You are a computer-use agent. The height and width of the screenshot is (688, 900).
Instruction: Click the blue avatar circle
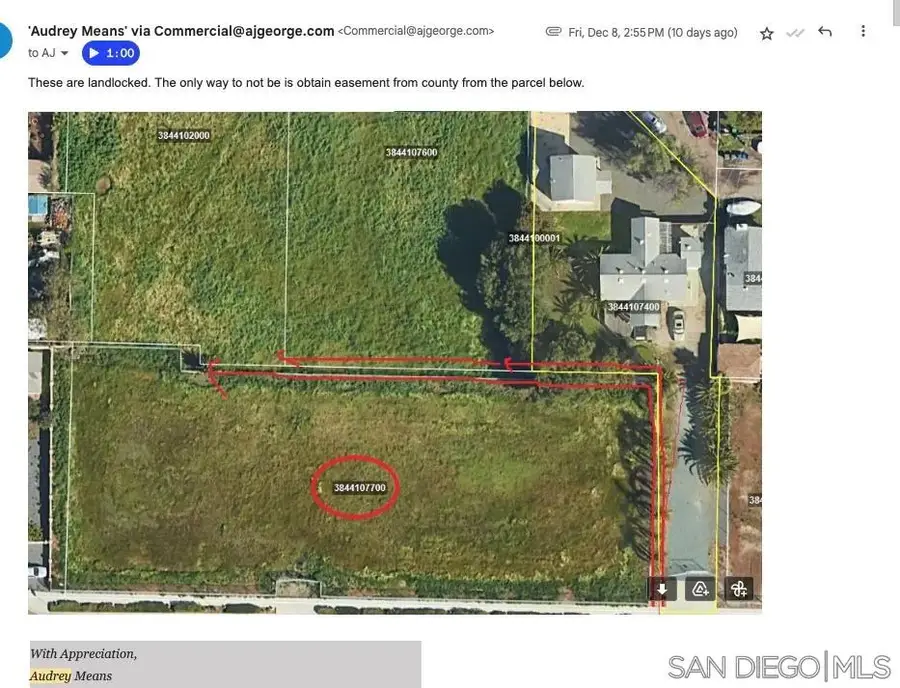pos(5,38)
